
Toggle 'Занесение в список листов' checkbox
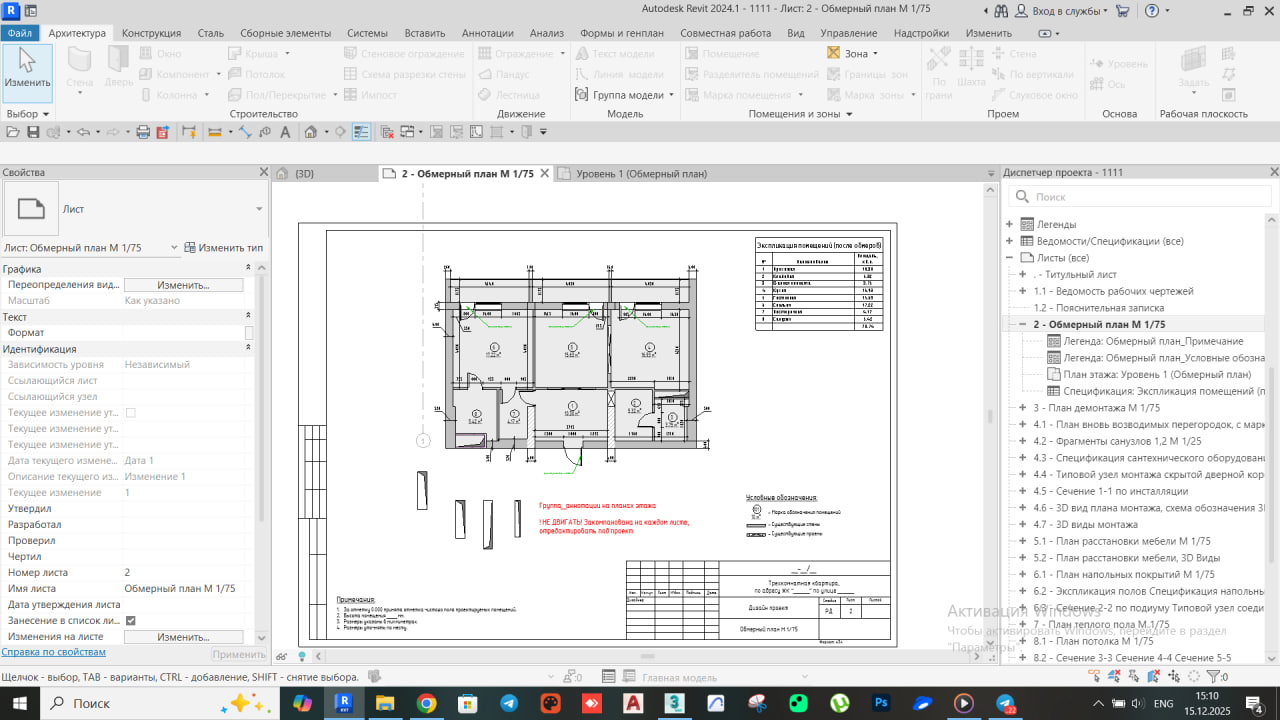(130, 621)
